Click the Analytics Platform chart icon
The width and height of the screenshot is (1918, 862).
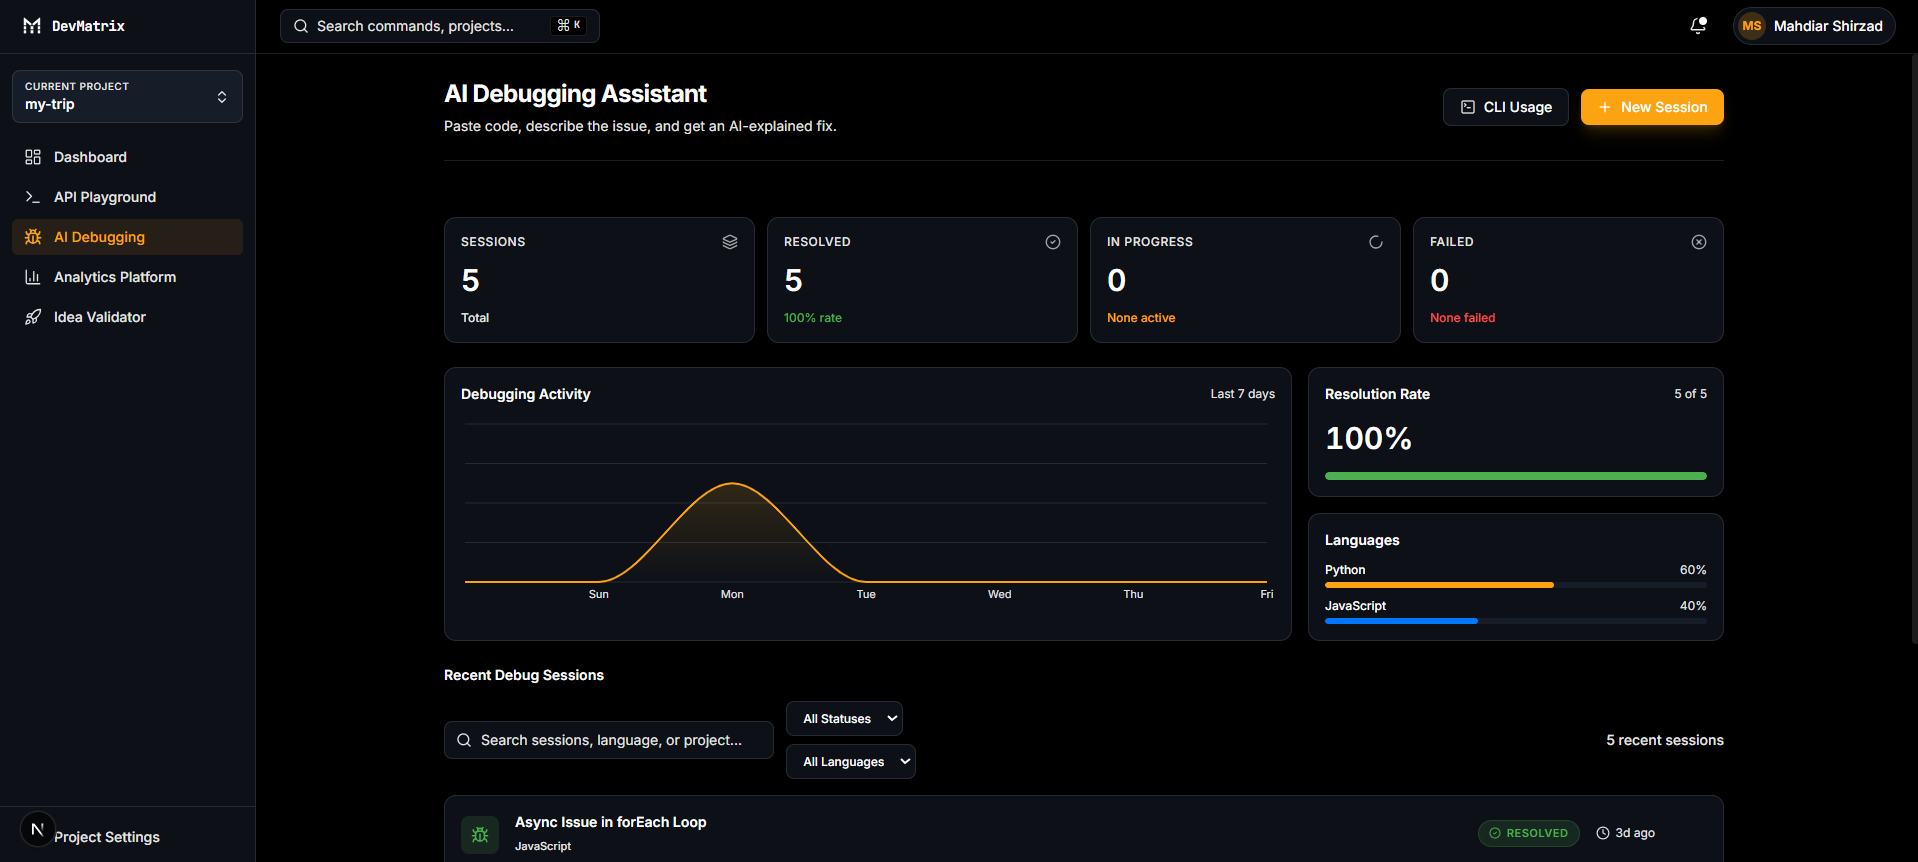click(33, 277)
